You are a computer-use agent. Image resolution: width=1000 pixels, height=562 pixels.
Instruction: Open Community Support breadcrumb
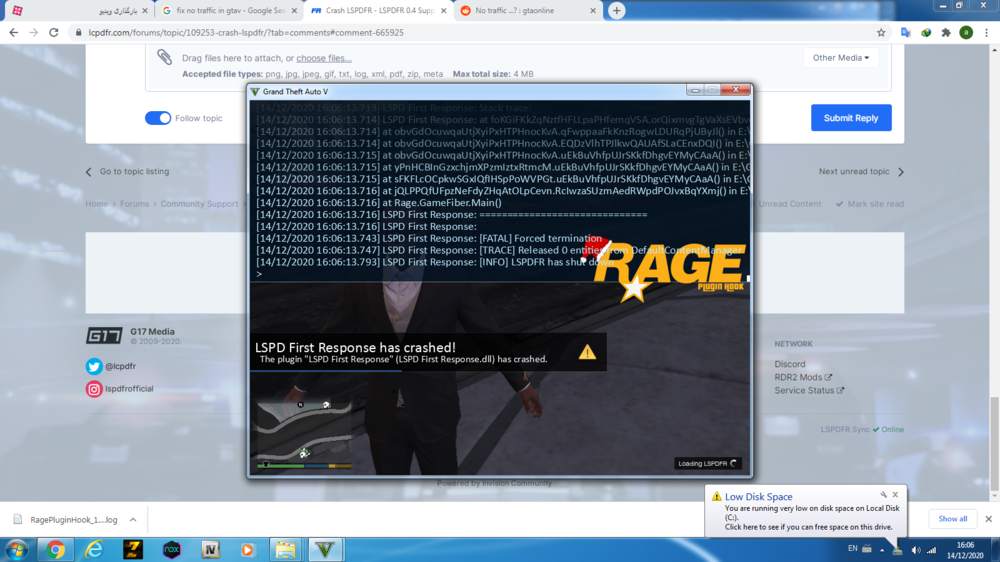coord(199,204)
